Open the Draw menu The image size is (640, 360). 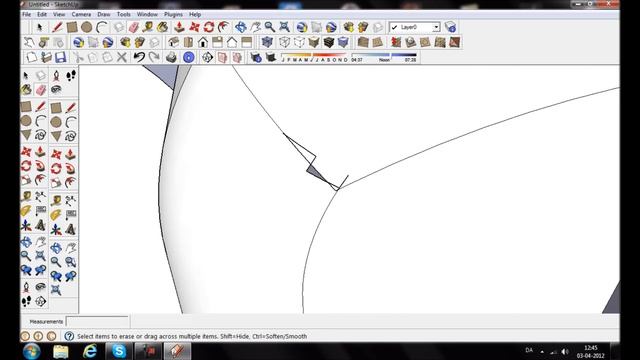pos(104,14)
